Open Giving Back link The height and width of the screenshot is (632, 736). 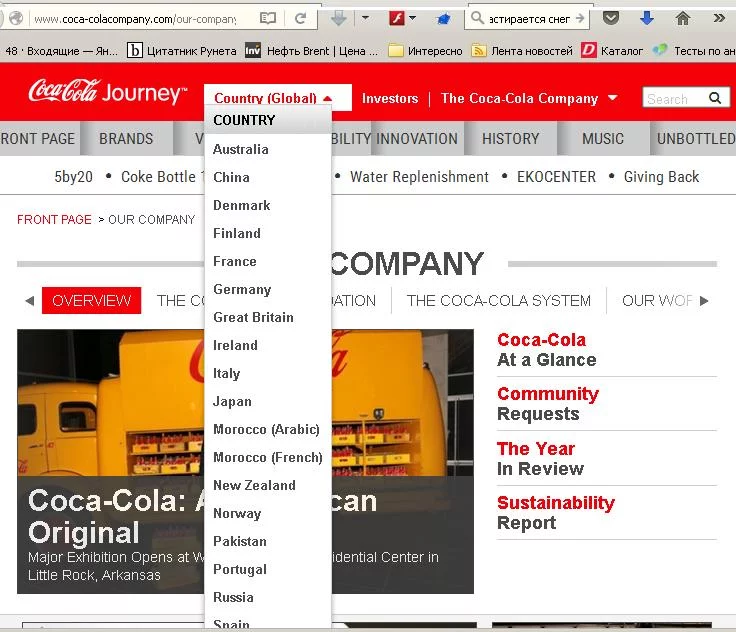[x=661, y=177]
